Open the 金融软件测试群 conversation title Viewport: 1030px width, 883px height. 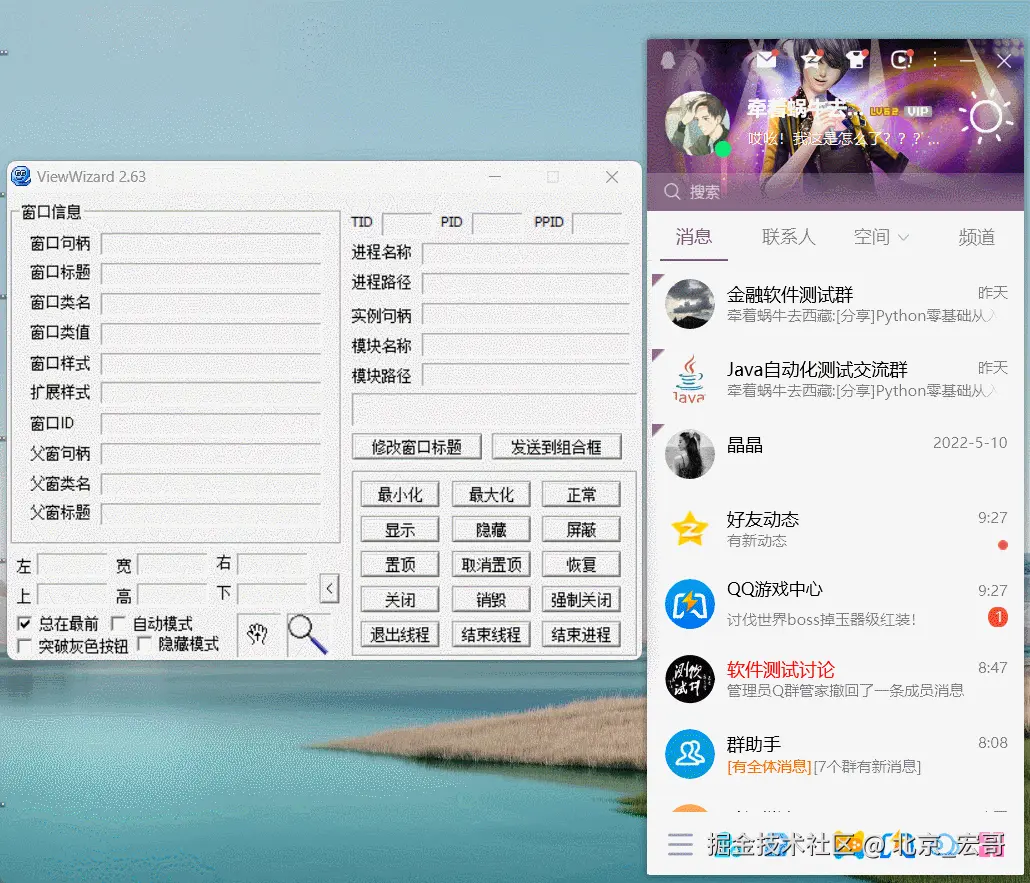790,294
